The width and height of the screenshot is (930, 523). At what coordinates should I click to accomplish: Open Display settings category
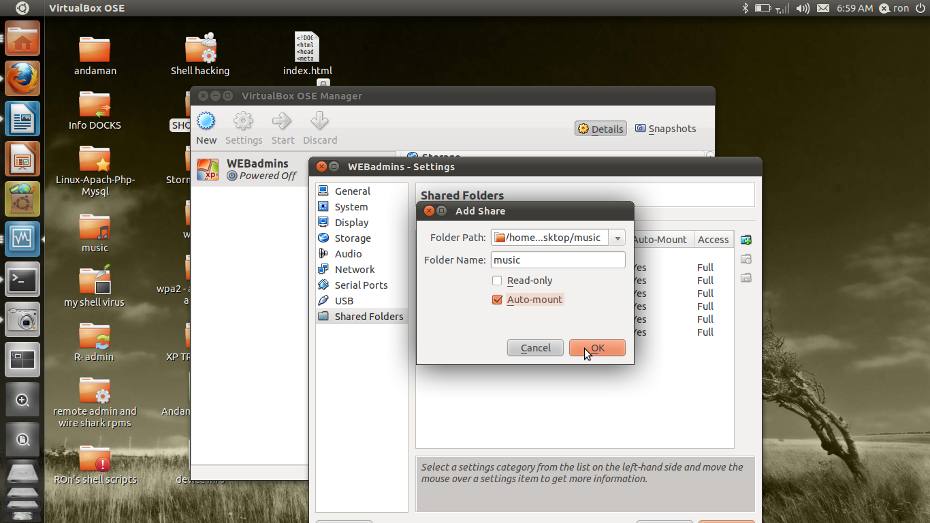[x=352, y=222]
